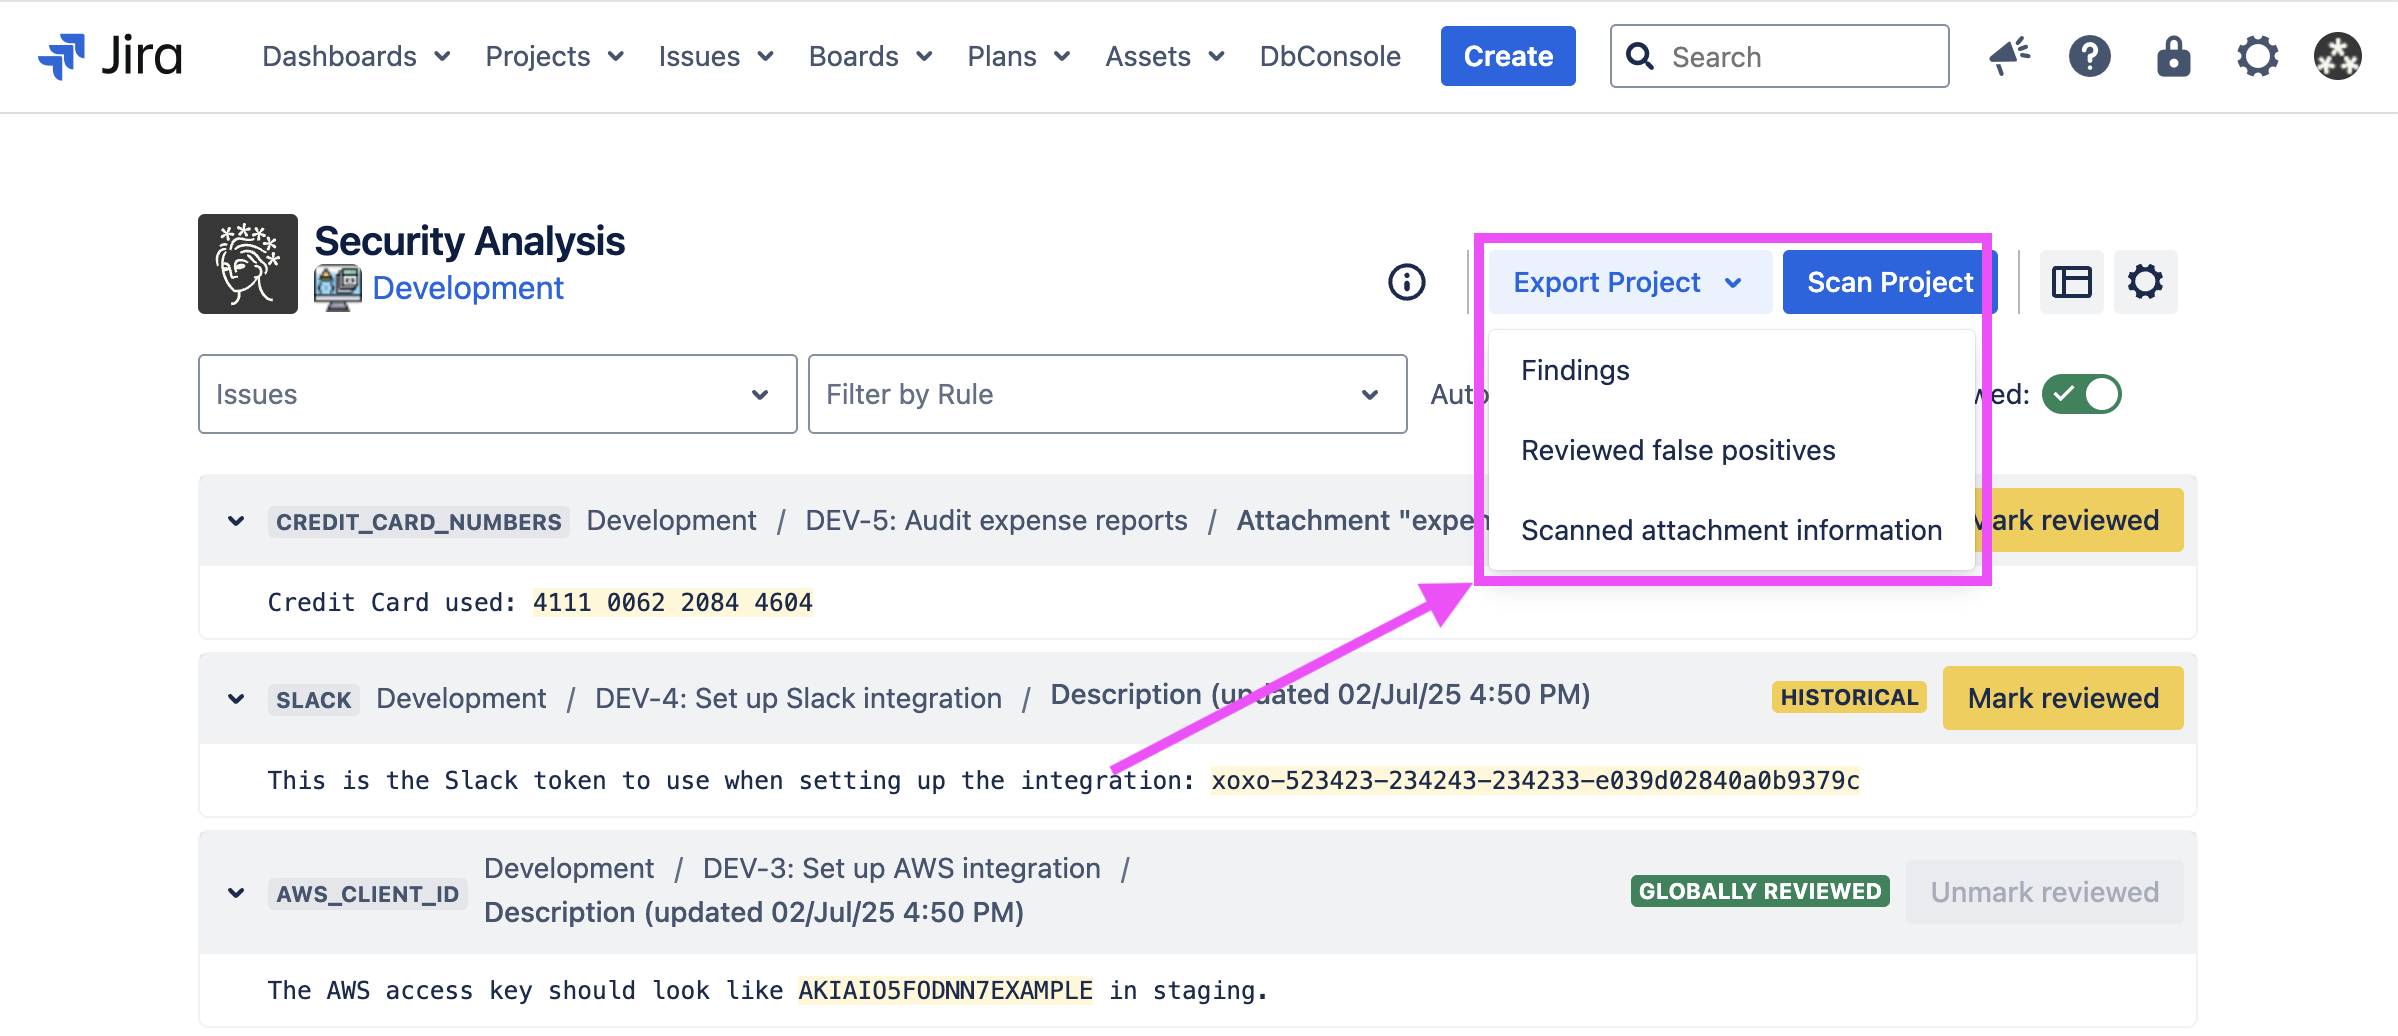Open the user profile avatar
This screenshot has width=2398, height=1036.
pyautogui.click(x=2337, y=56)
